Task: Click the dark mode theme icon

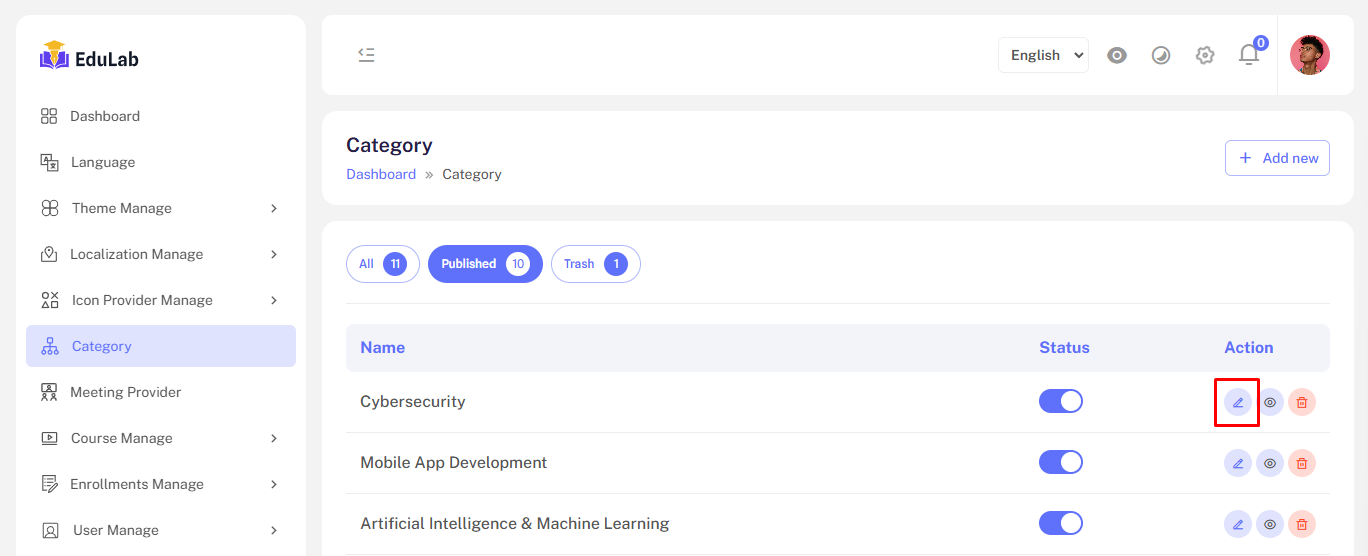Action: pyautogui.click(x=1161, y=55)
